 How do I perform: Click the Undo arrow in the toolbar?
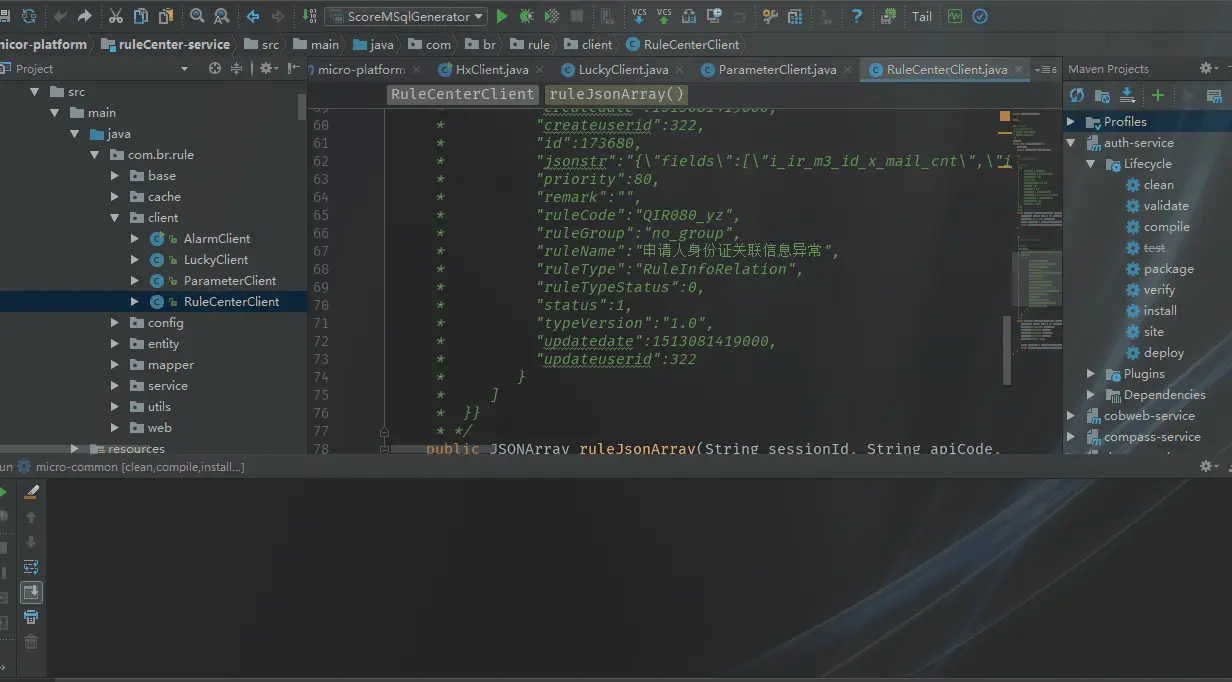(x=60, y=16)
